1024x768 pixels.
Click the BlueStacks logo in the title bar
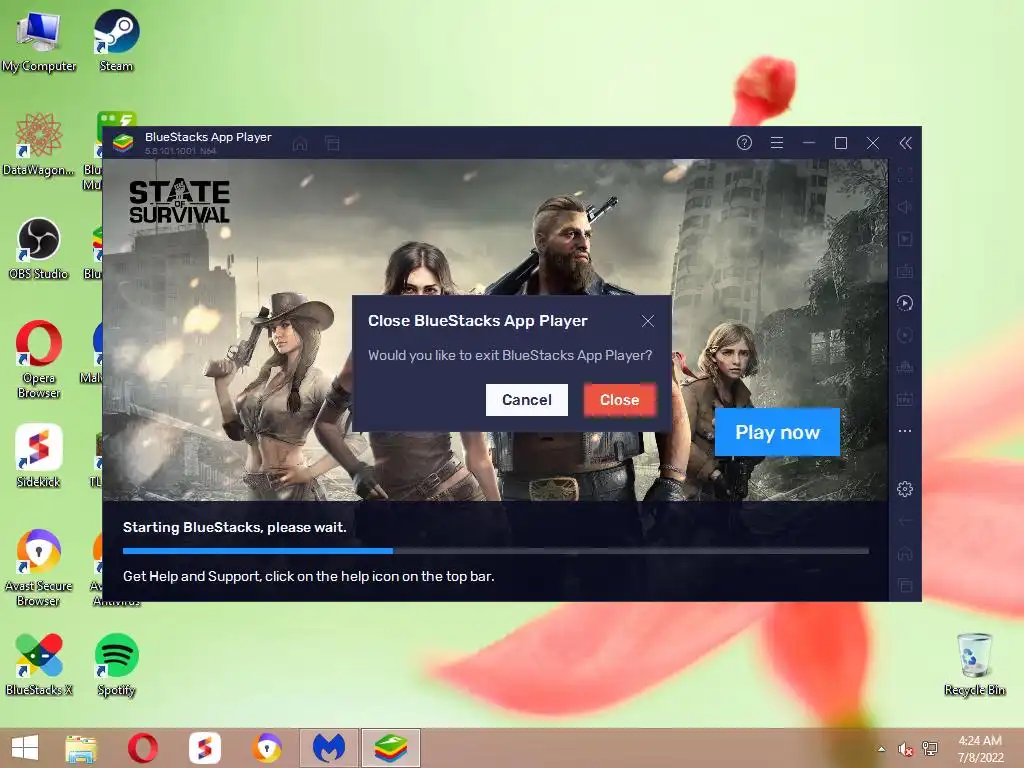[123, 142]
